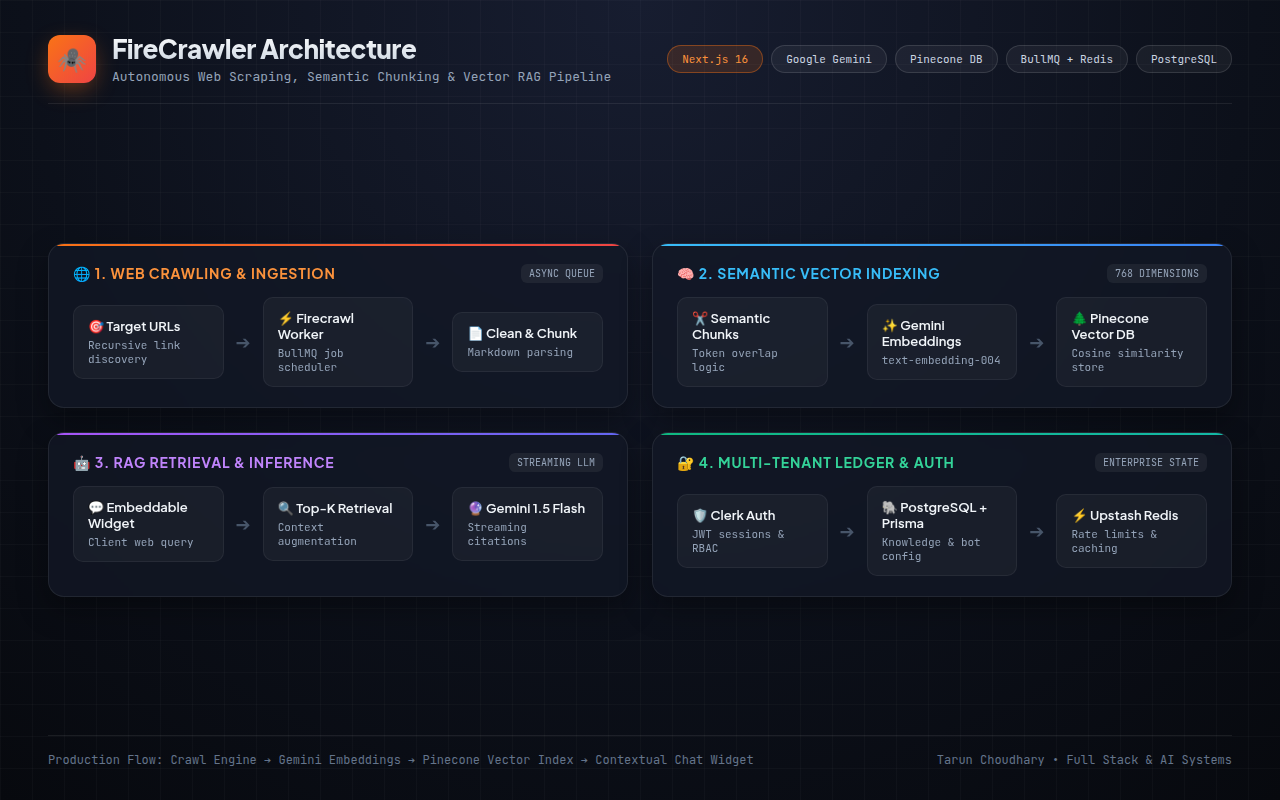The image size is (1280, 800).
Task: Click the Autonomous Web Scraping subtitle text
Action: pyautogui.click(x=361, y=77)
